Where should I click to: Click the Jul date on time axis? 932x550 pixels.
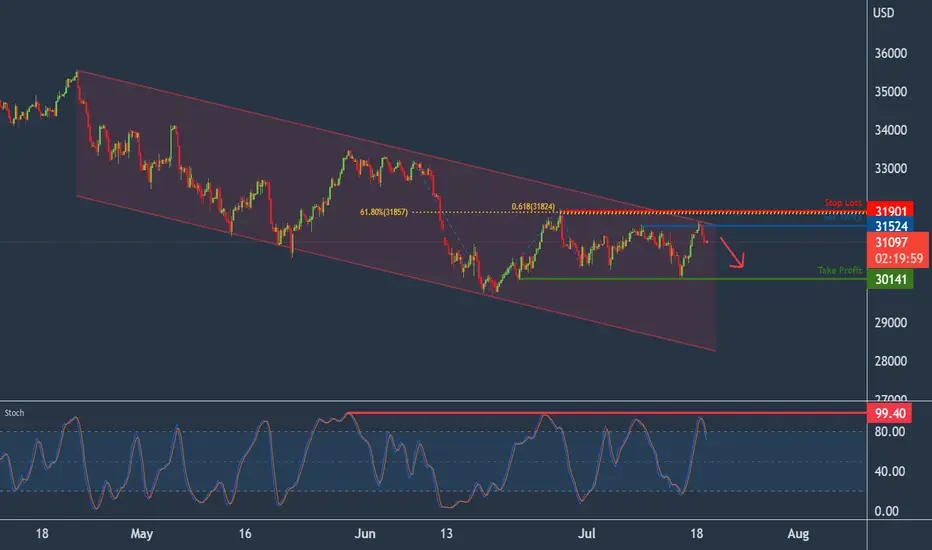[587, 533]
